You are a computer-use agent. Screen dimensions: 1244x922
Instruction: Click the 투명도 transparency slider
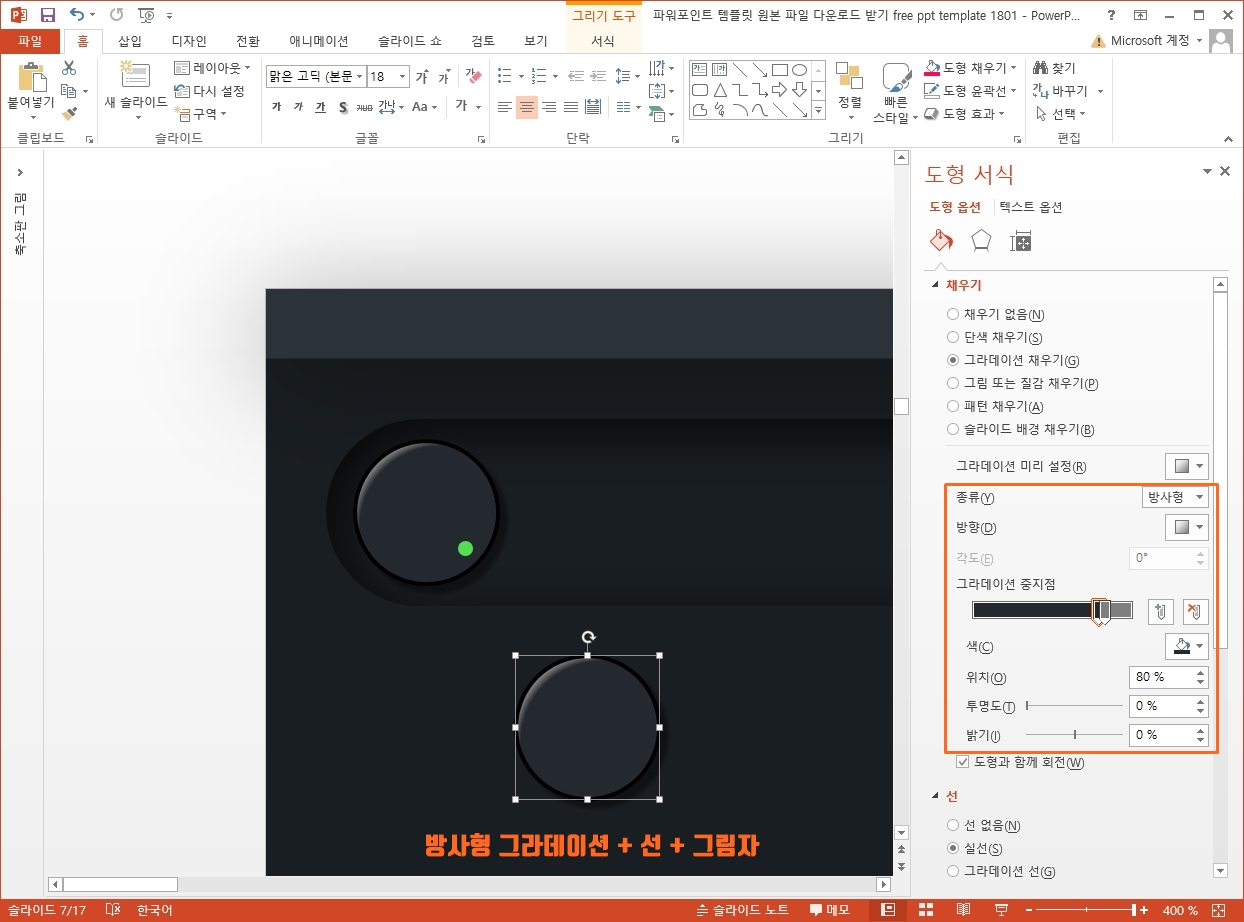(x=1074, y=706)
